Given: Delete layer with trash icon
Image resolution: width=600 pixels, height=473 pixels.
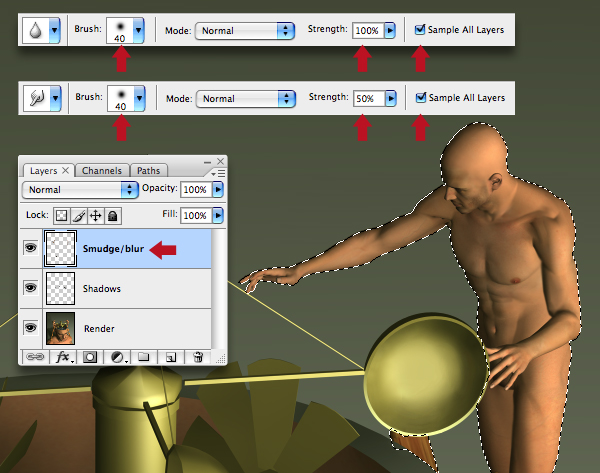Looking at the screenshot, I should (x=198, y=357).
